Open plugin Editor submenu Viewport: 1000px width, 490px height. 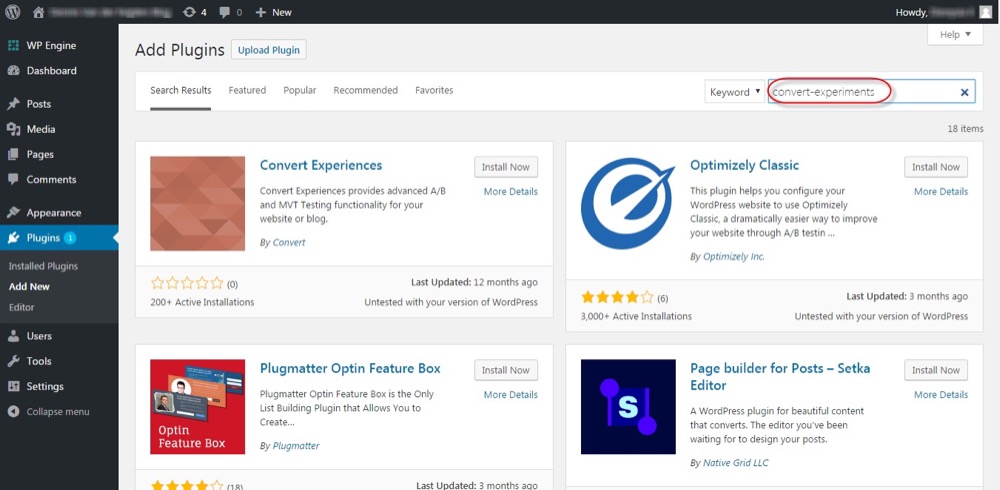coord(22,307)
